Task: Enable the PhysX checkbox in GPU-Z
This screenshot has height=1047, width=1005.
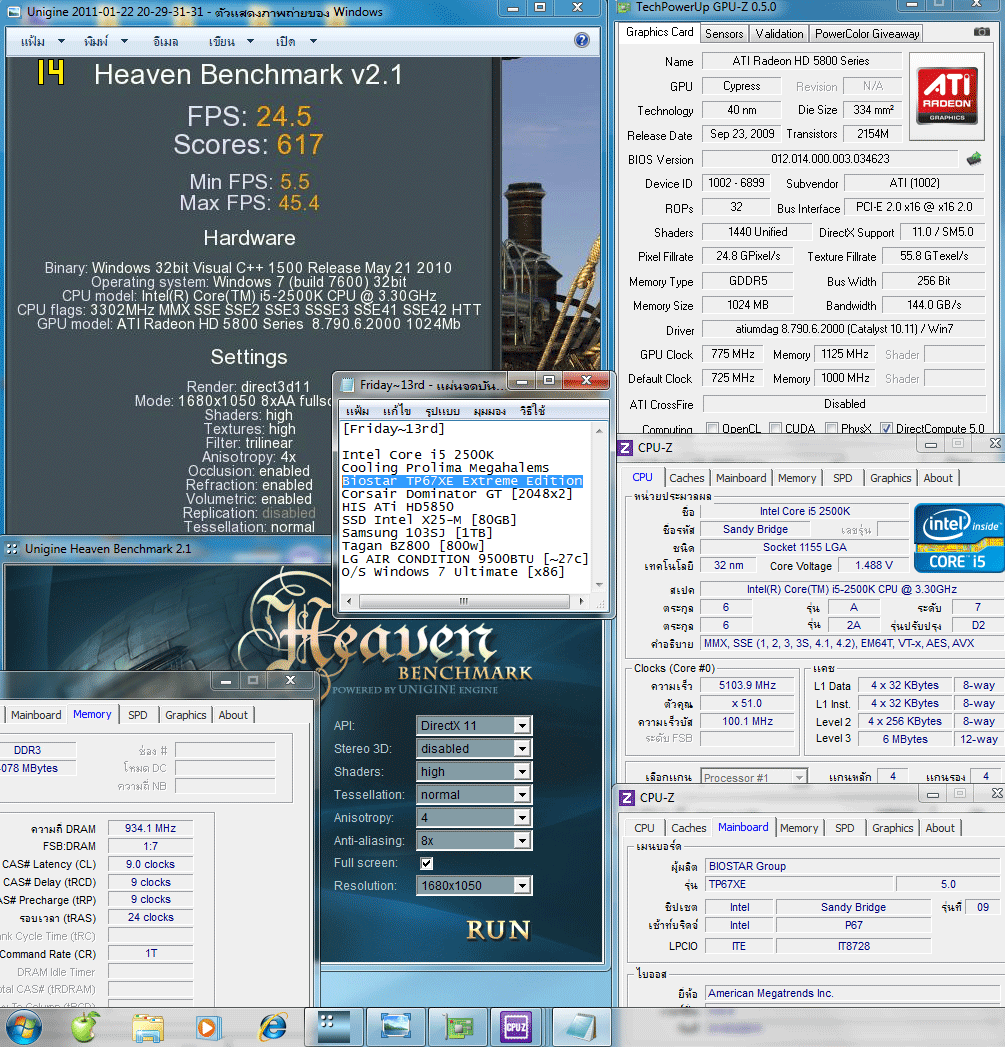Action: pyautogui.click(x=831, y=428)
